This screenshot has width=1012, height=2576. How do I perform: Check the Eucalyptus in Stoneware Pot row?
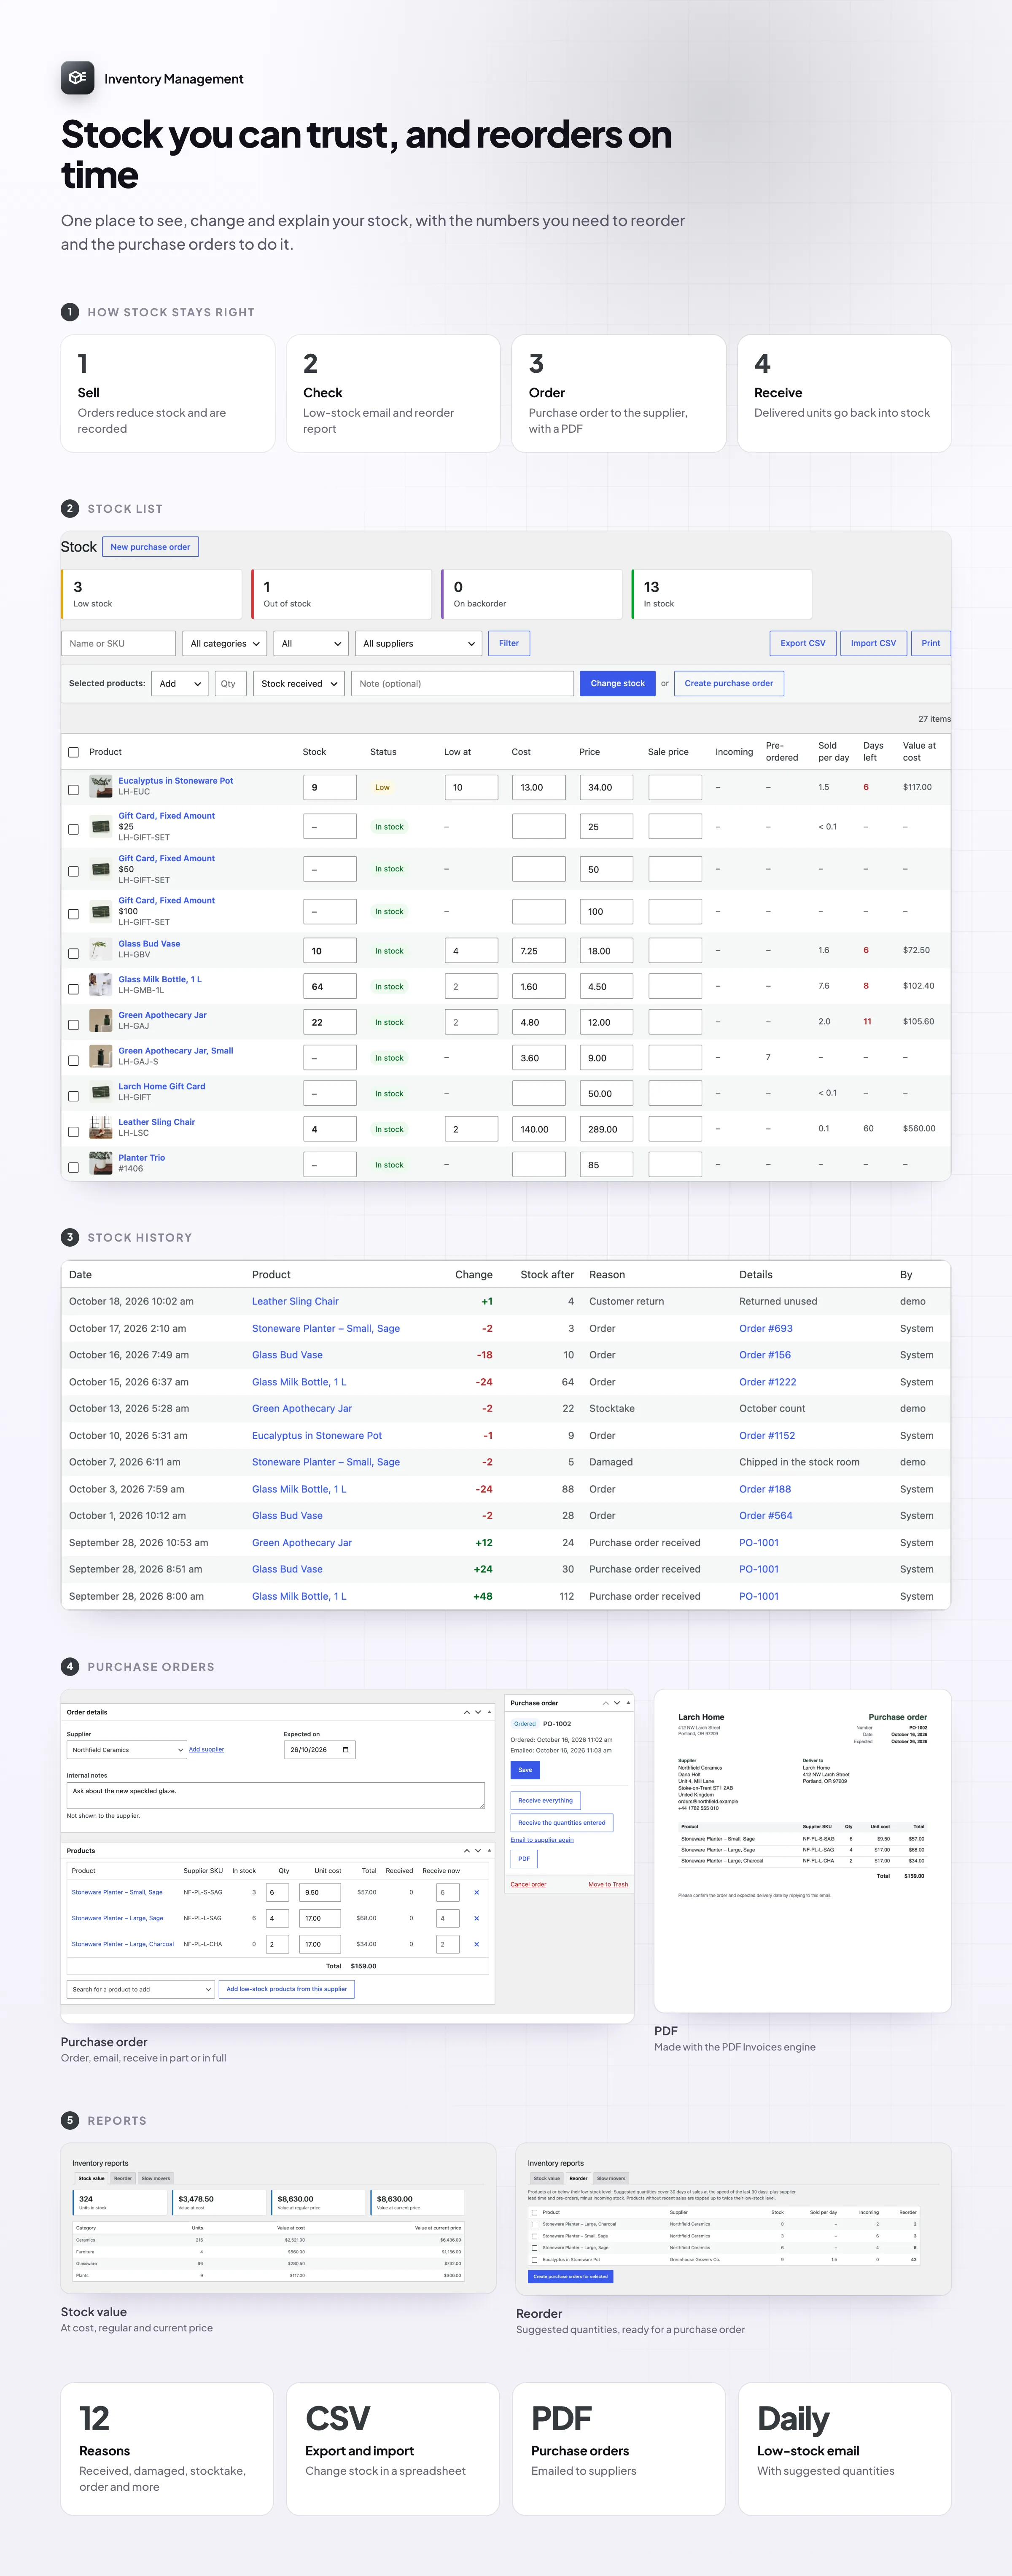pyautogui.click(x=73, y=790)
